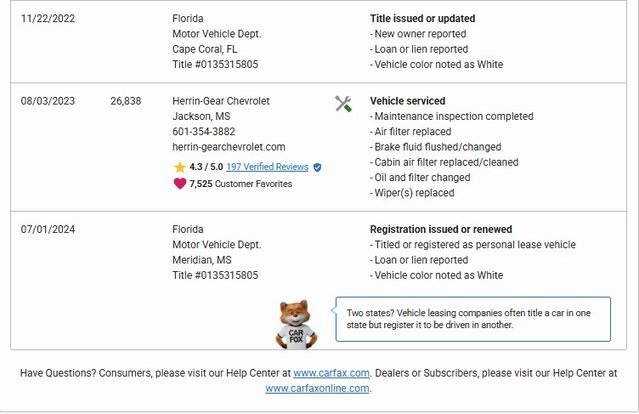
Task: Click the 'Vehicle serviced' heading
Action: coord(407,101)
